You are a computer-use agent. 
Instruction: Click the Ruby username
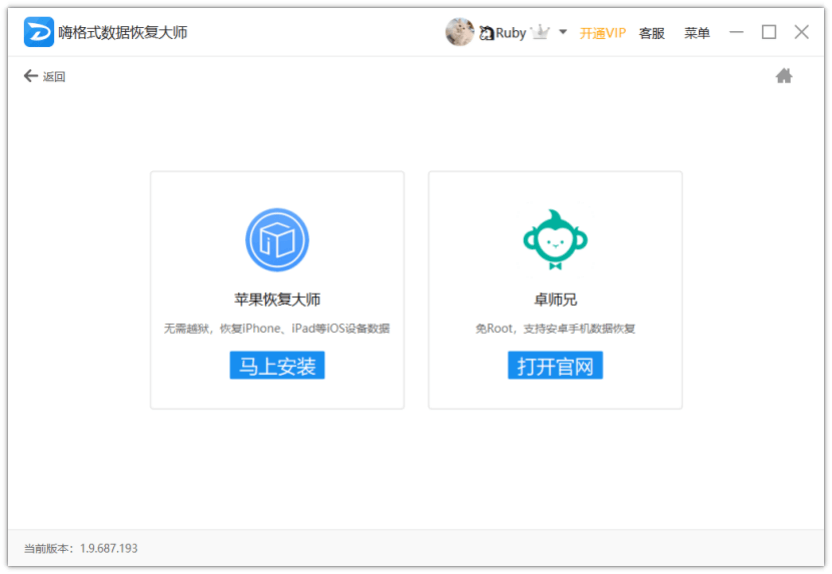(x=511, y=33)
